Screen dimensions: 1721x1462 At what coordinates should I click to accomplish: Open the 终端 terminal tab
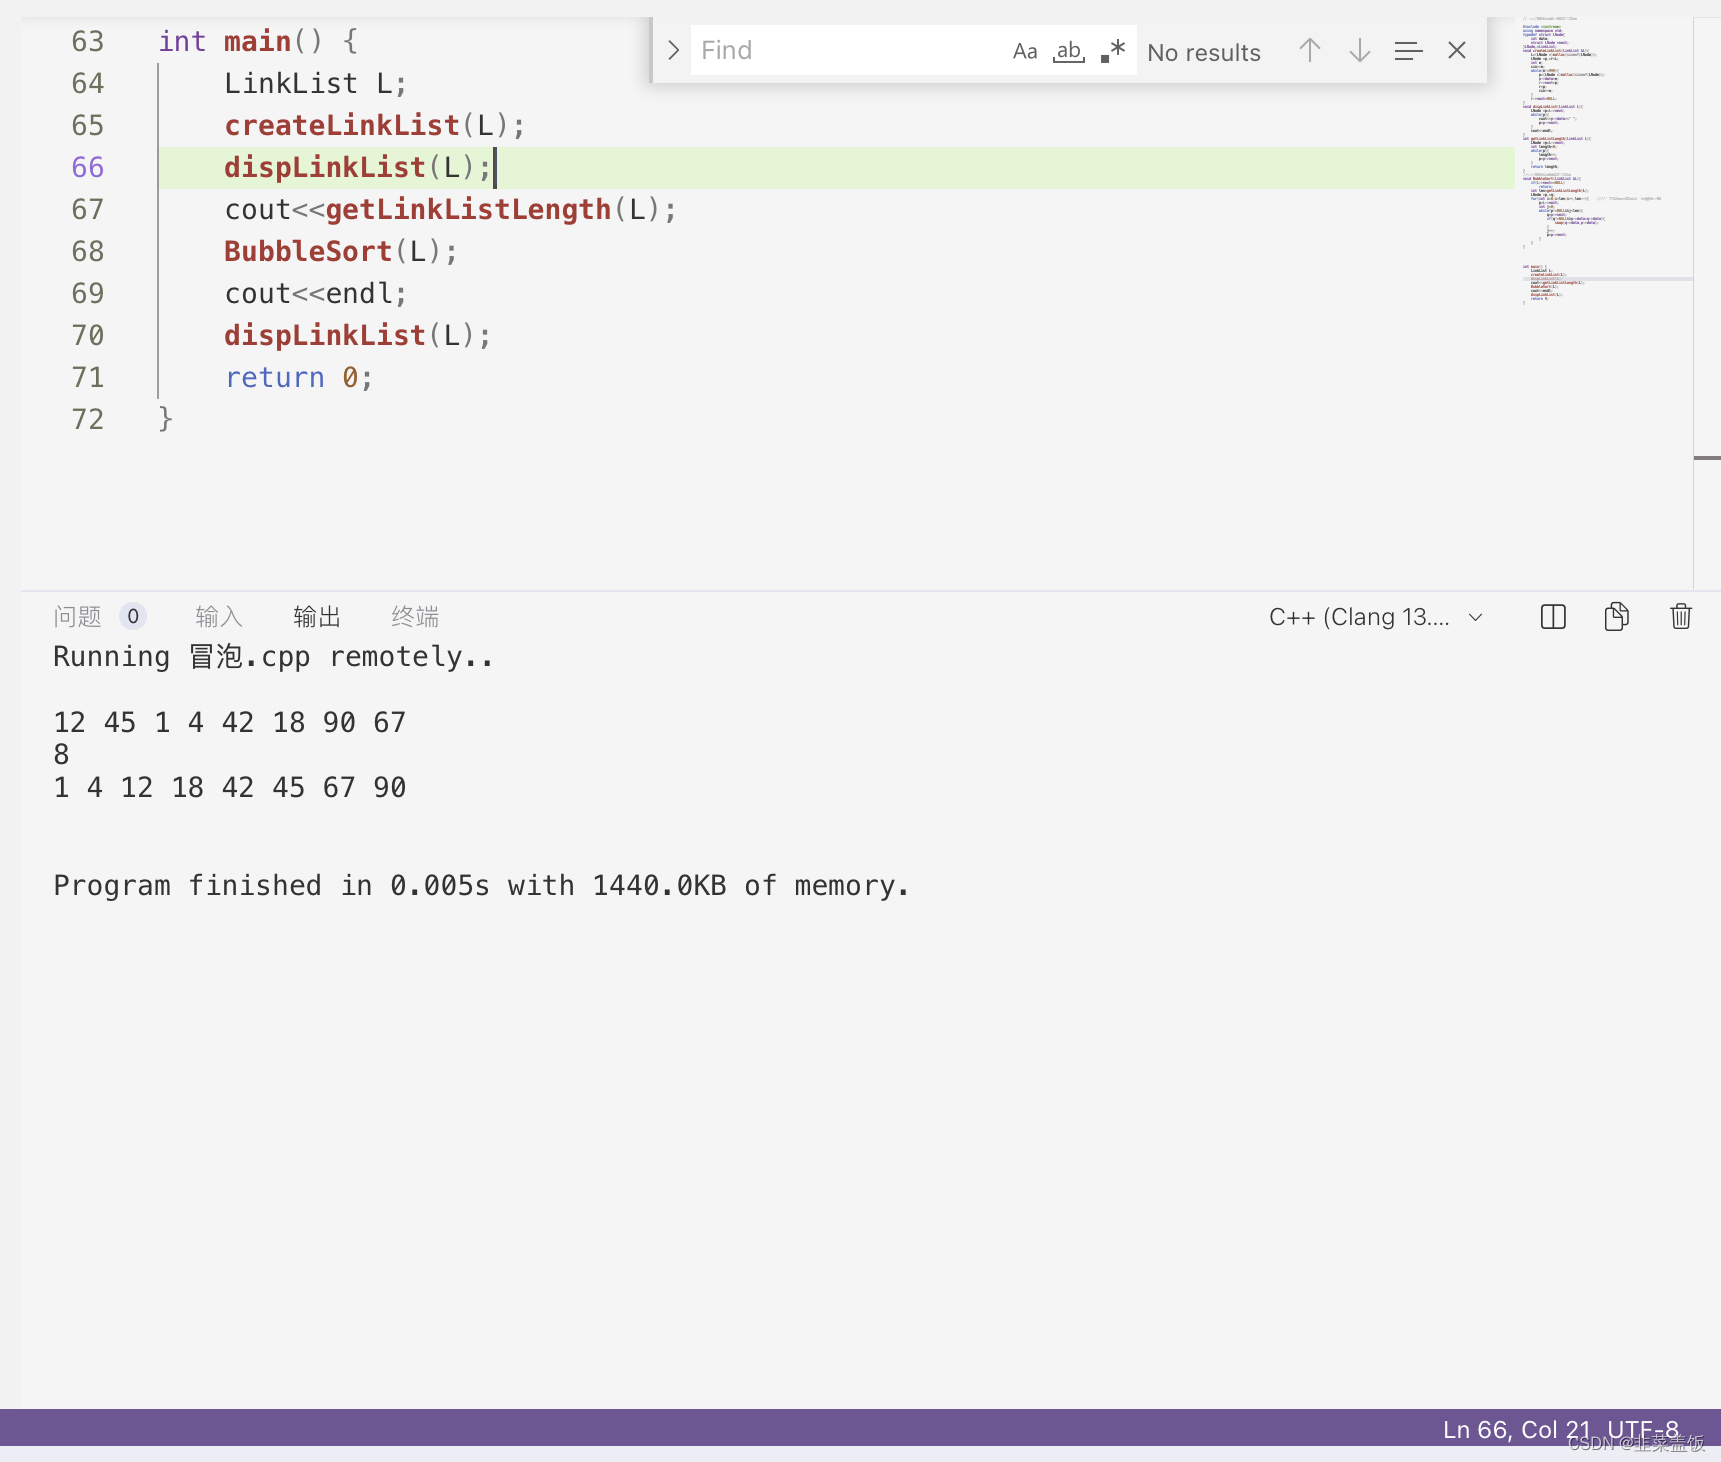(x=415, y=616)
